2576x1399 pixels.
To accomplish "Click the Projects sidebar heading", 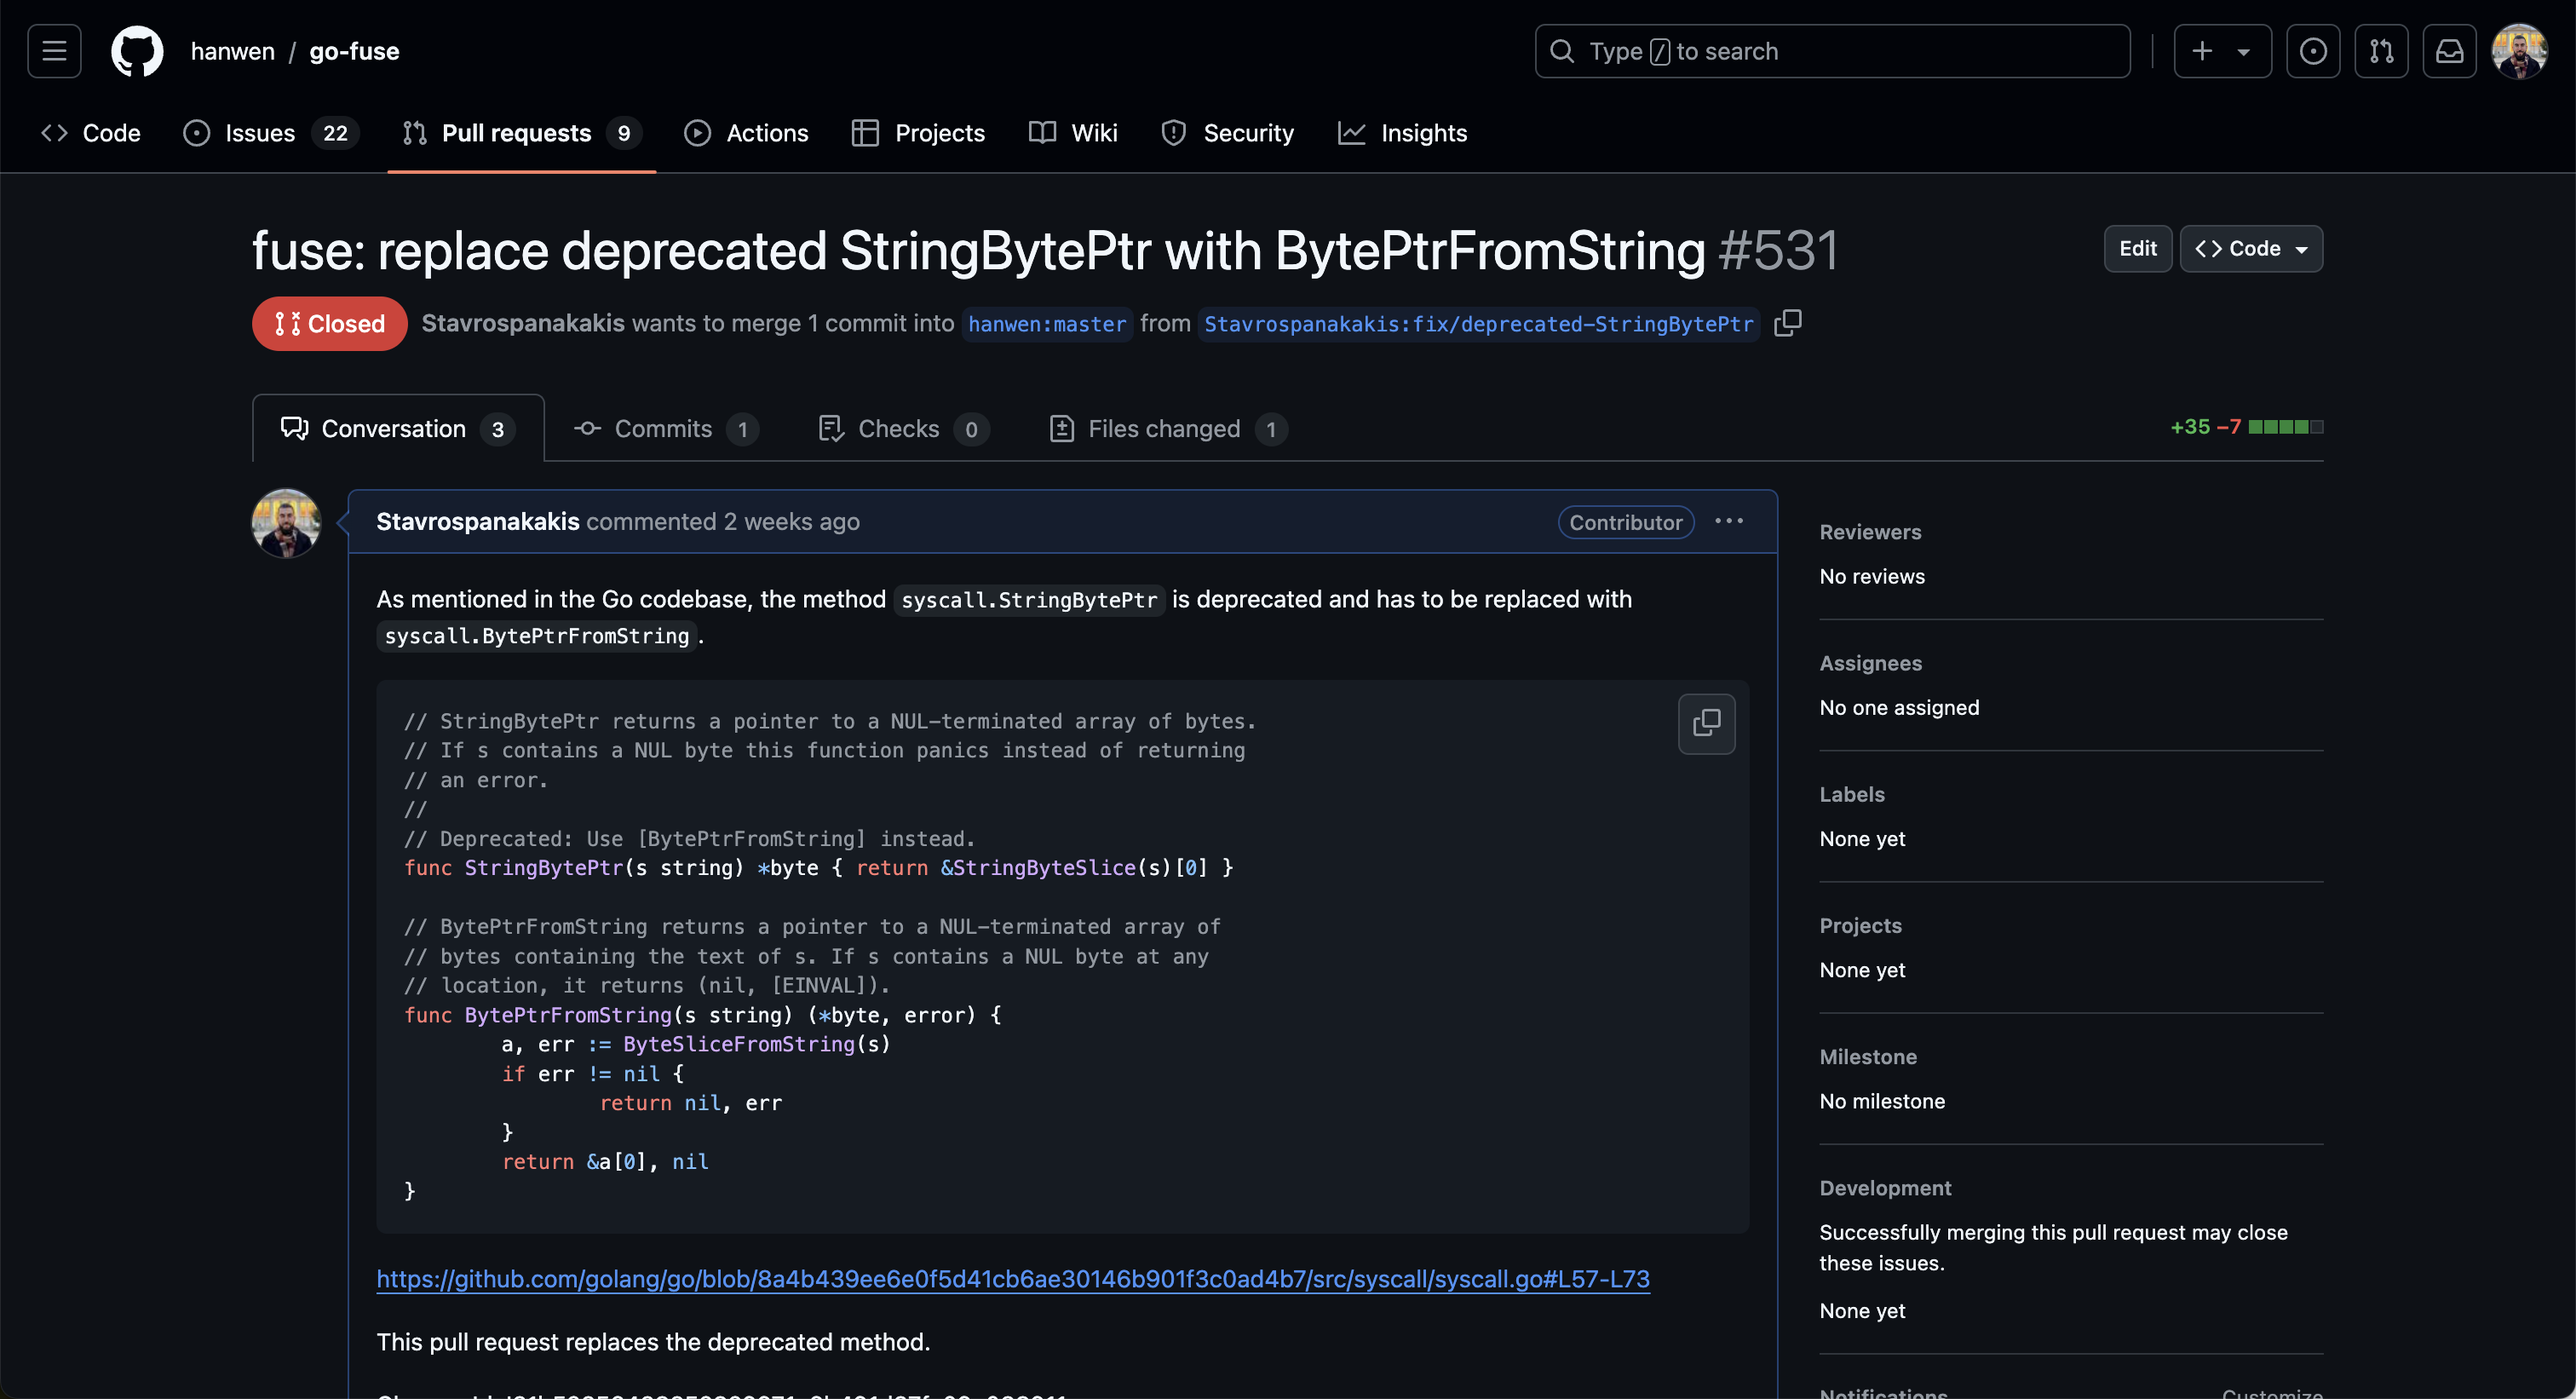I will pyautogui.click(x=1860, y=925).
